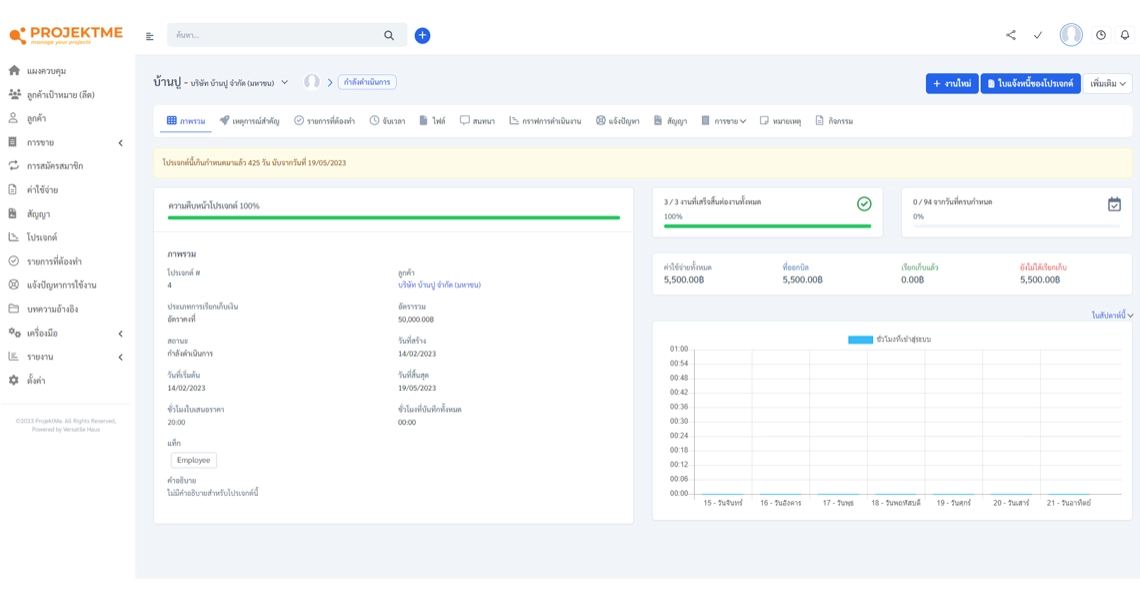The height and width of the screenshot is (597, 1140).
Task: Collapse sidebar with the menu toggle icon
Action: 150,36
